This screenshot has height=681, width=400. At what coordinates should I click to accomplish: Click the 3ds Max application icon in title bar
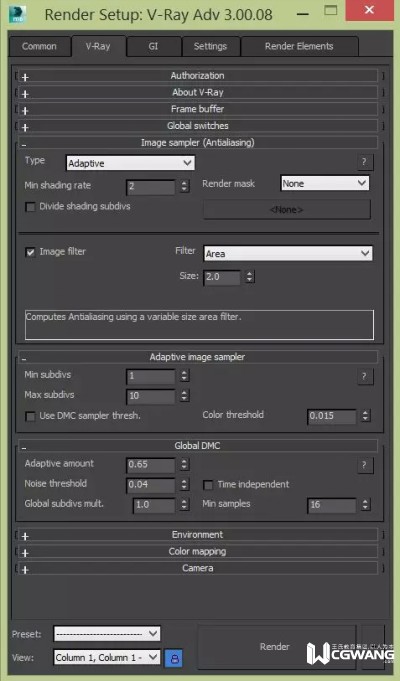click(x=17, y=14)
